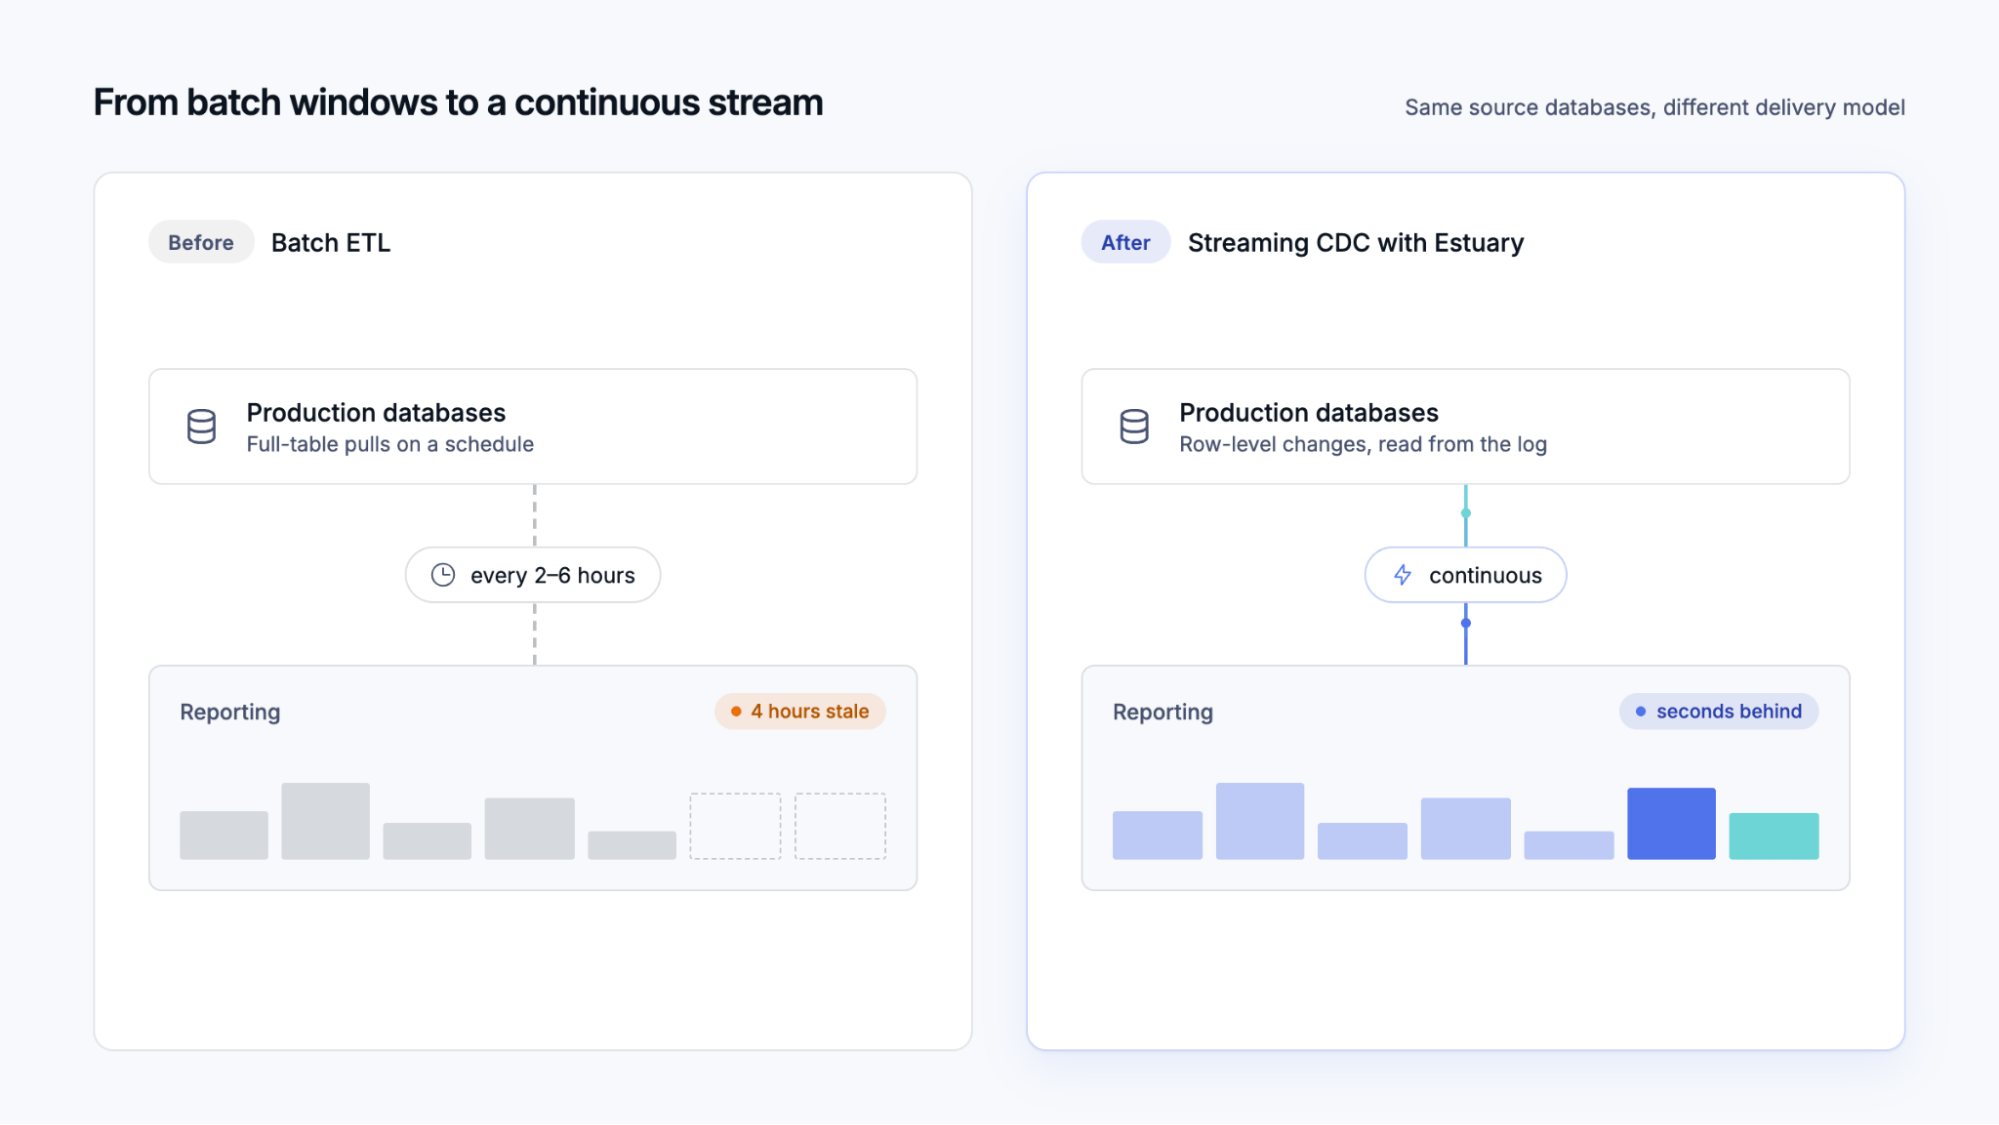Click Production databases title in Batch ETL card

[376, 412]
